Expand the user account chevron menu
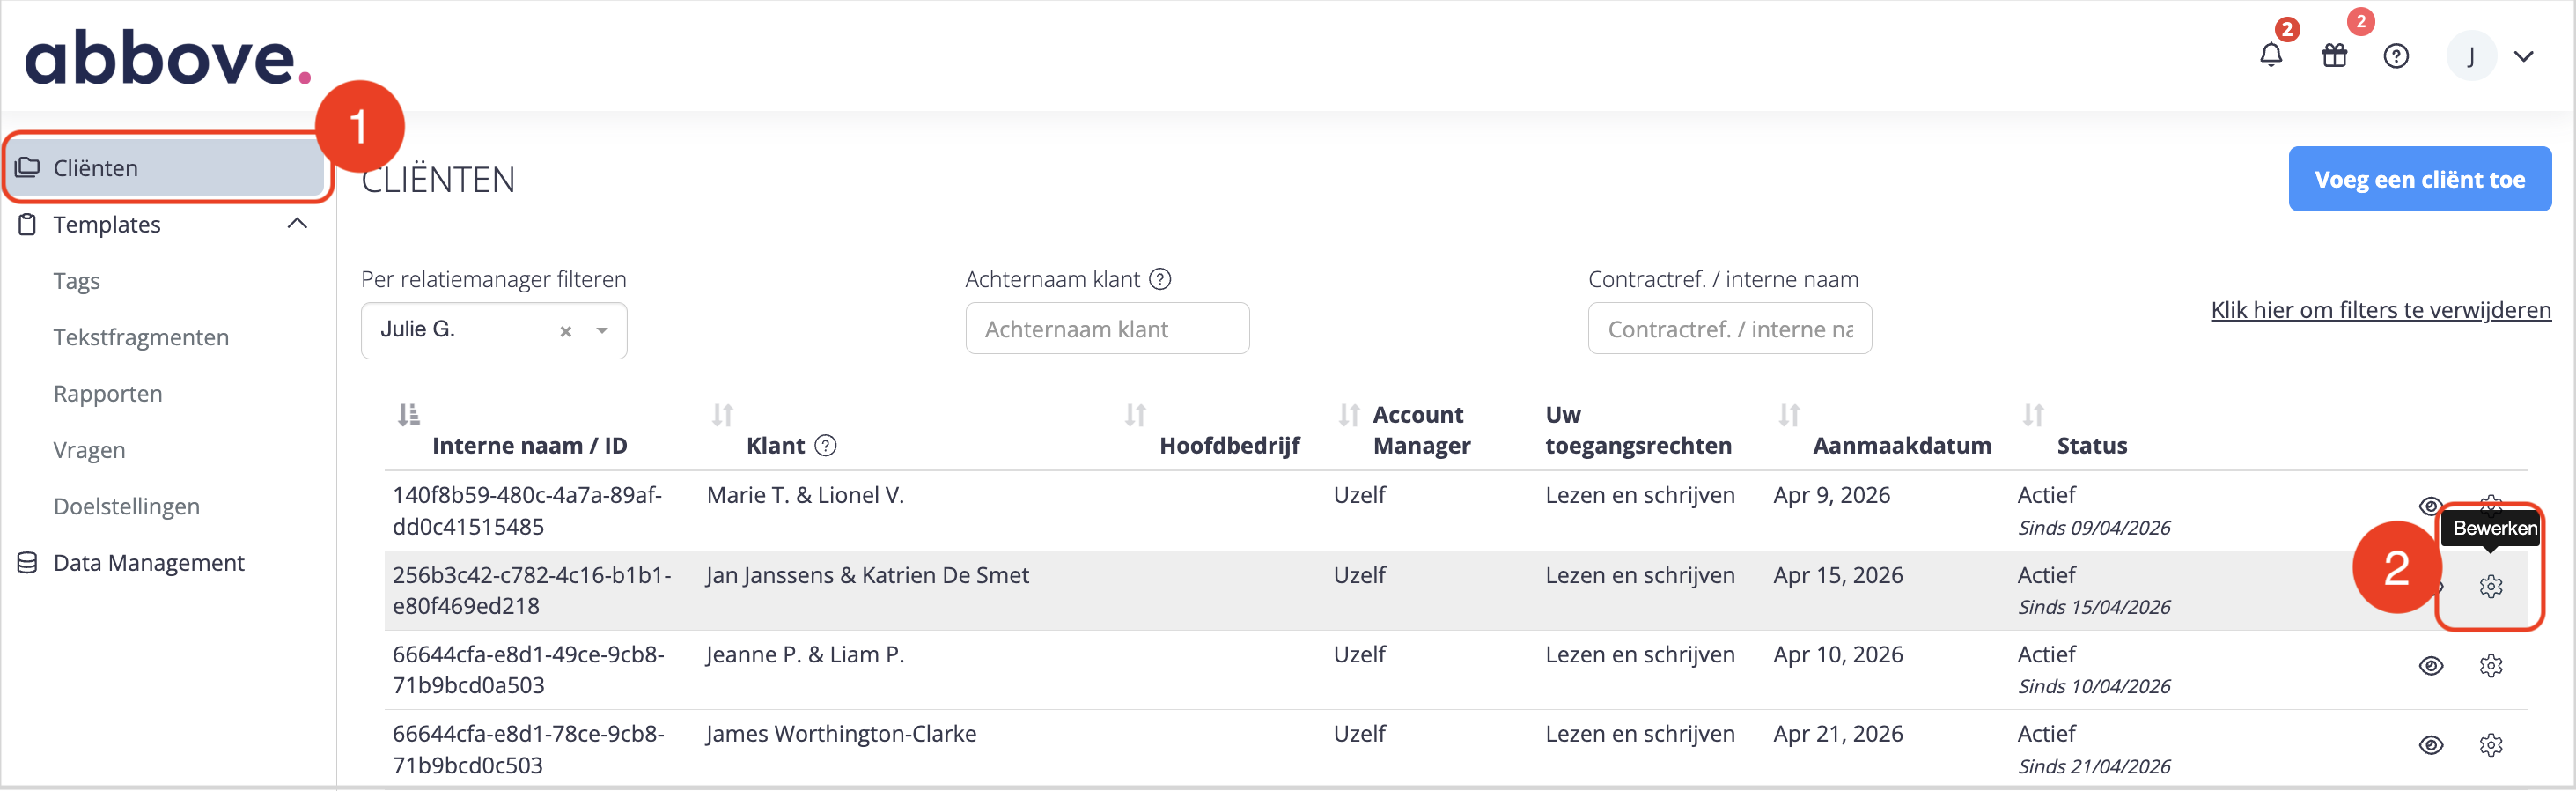This screenshot has height=791, width=2576. (x=2523, y=57)
